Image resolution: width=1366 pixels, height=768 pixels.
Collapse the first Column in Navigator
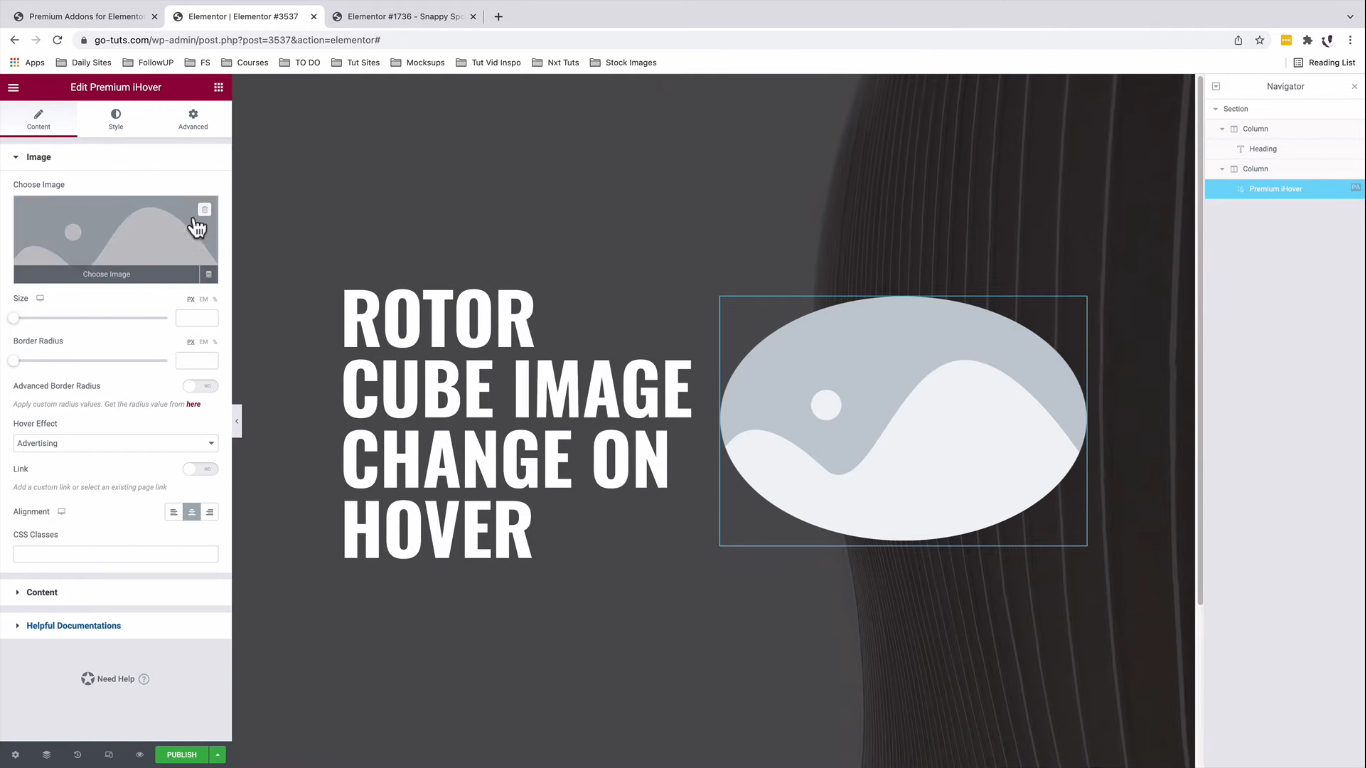pos(1222,129)
